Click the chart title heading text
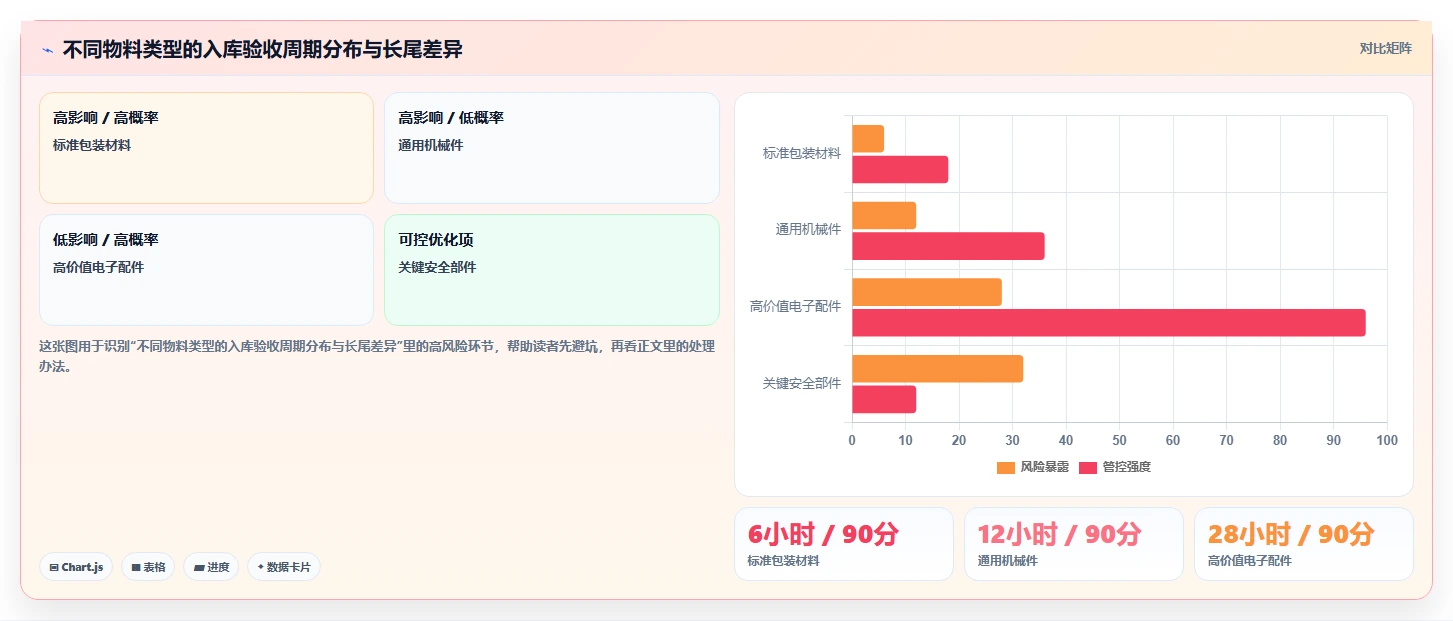 click(x=262, y=49)
